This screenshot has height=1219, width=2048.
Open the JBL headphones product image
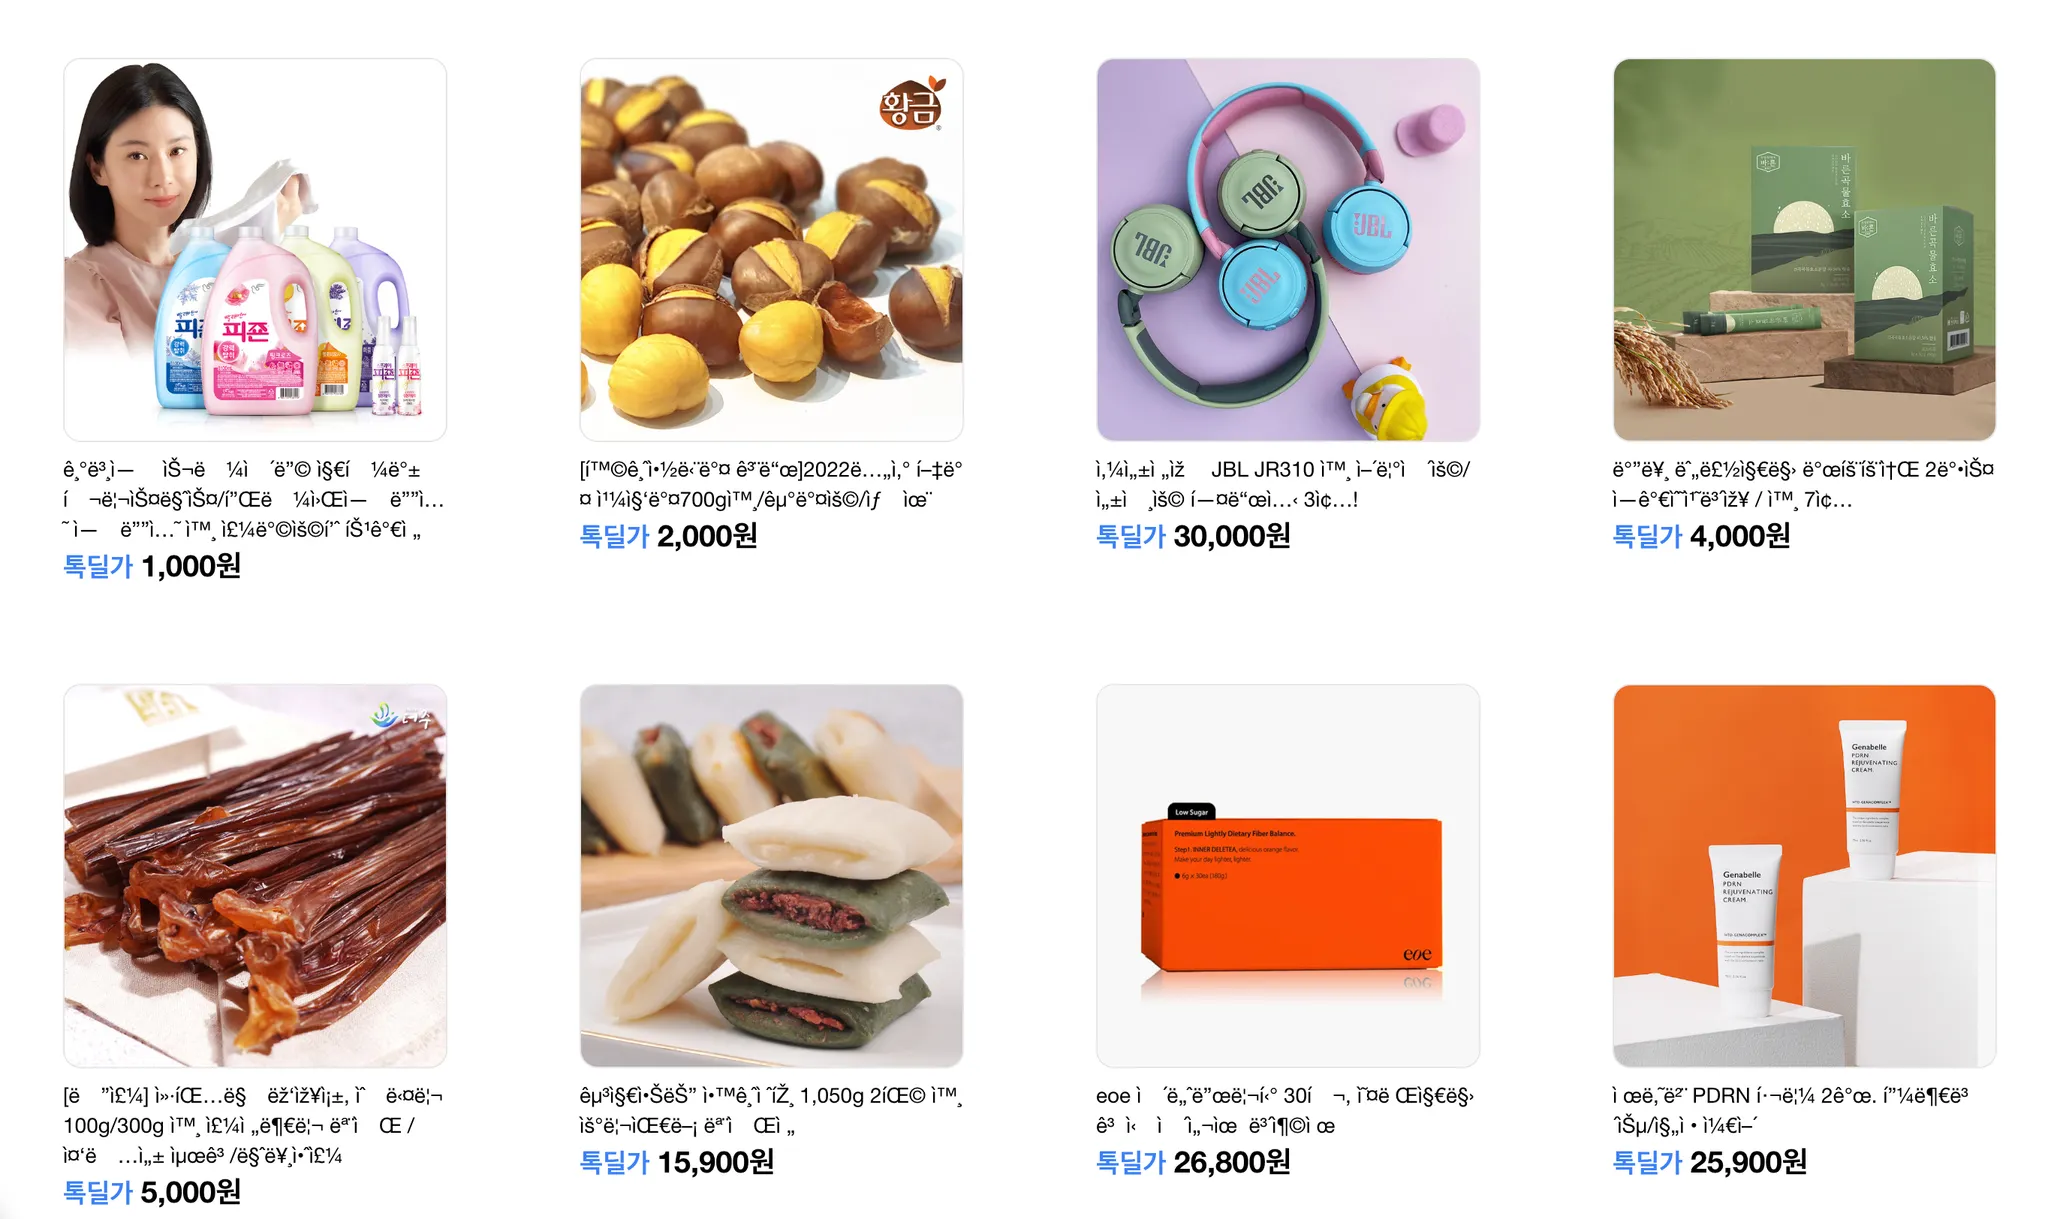click(1288, 250)
